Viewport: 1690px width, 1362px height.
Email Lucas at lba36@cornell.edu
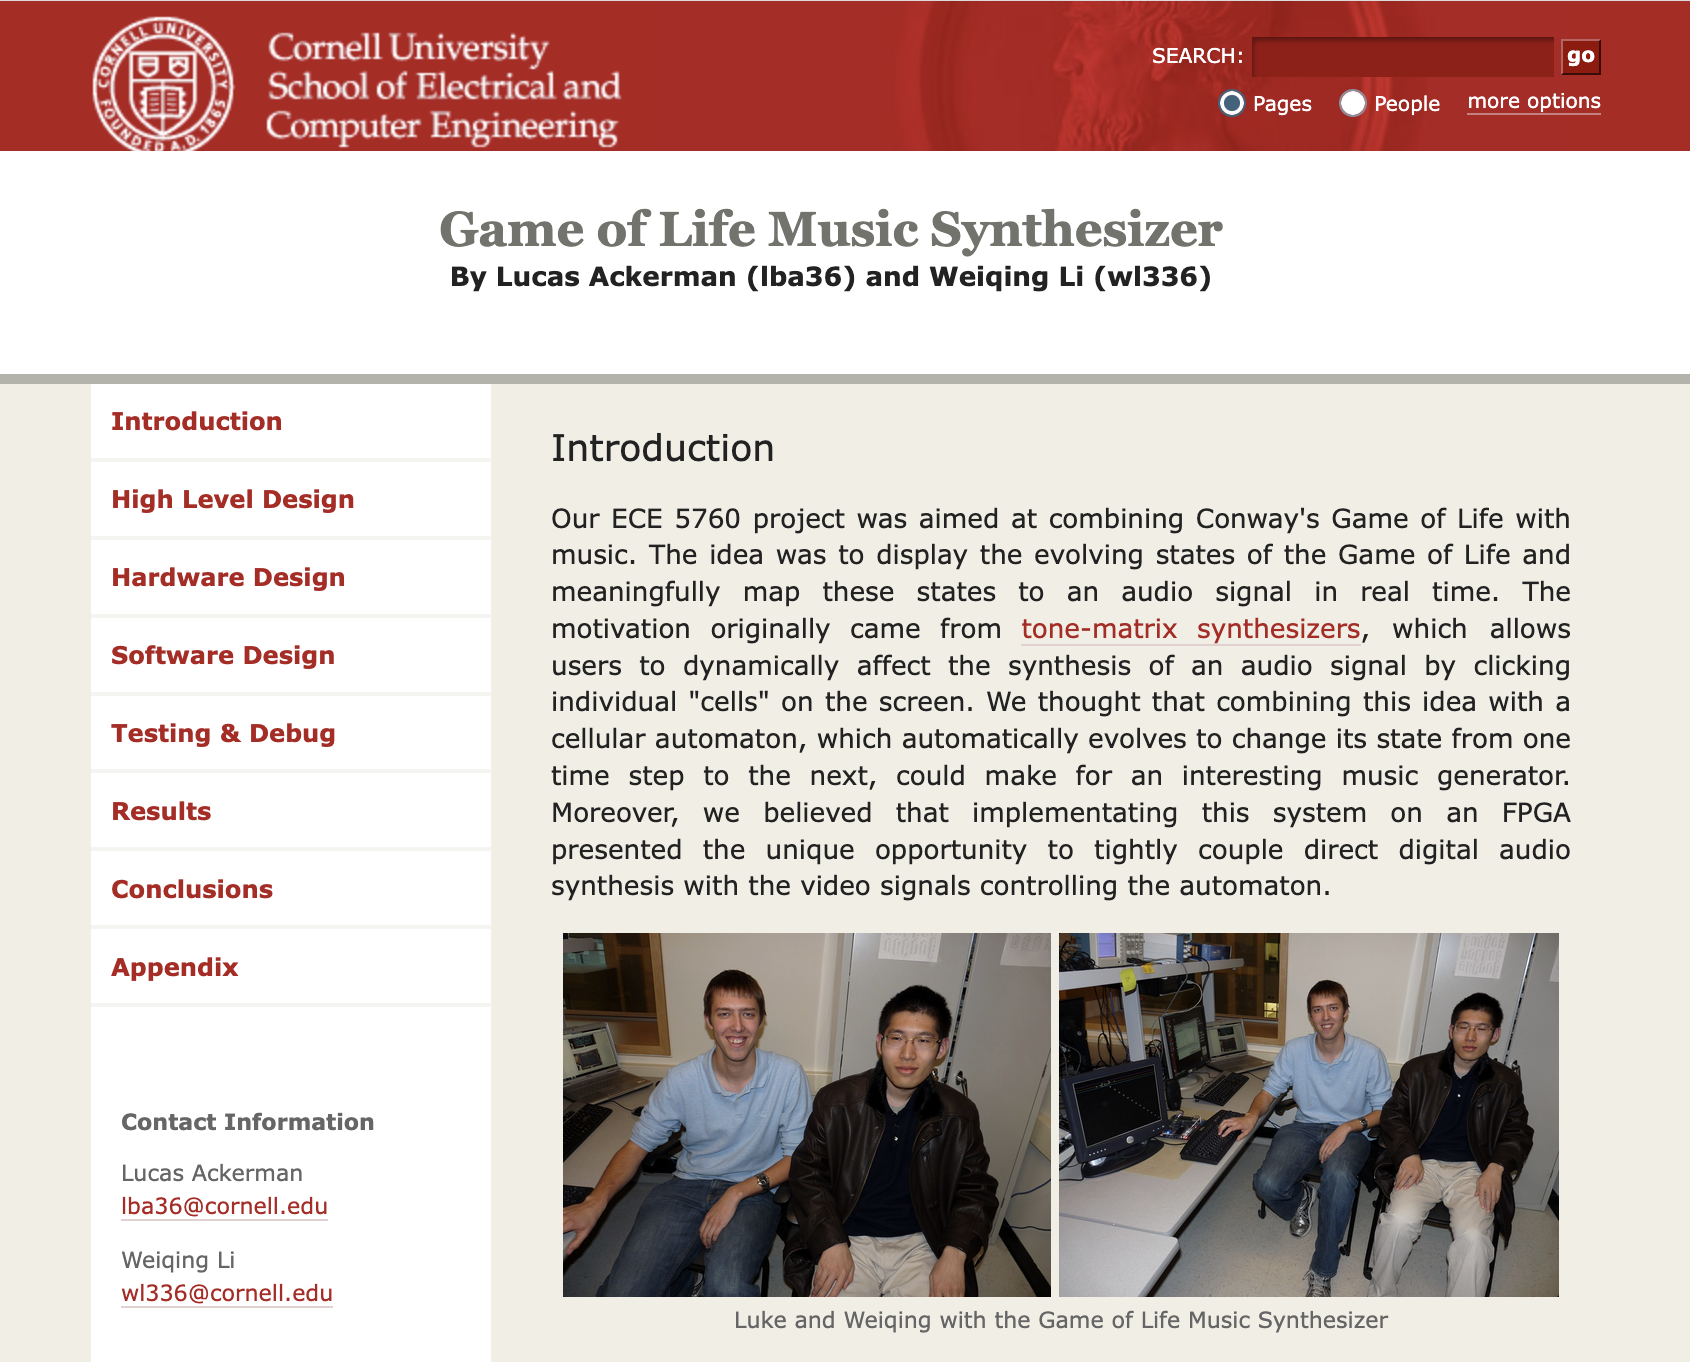click(224, 1206)
